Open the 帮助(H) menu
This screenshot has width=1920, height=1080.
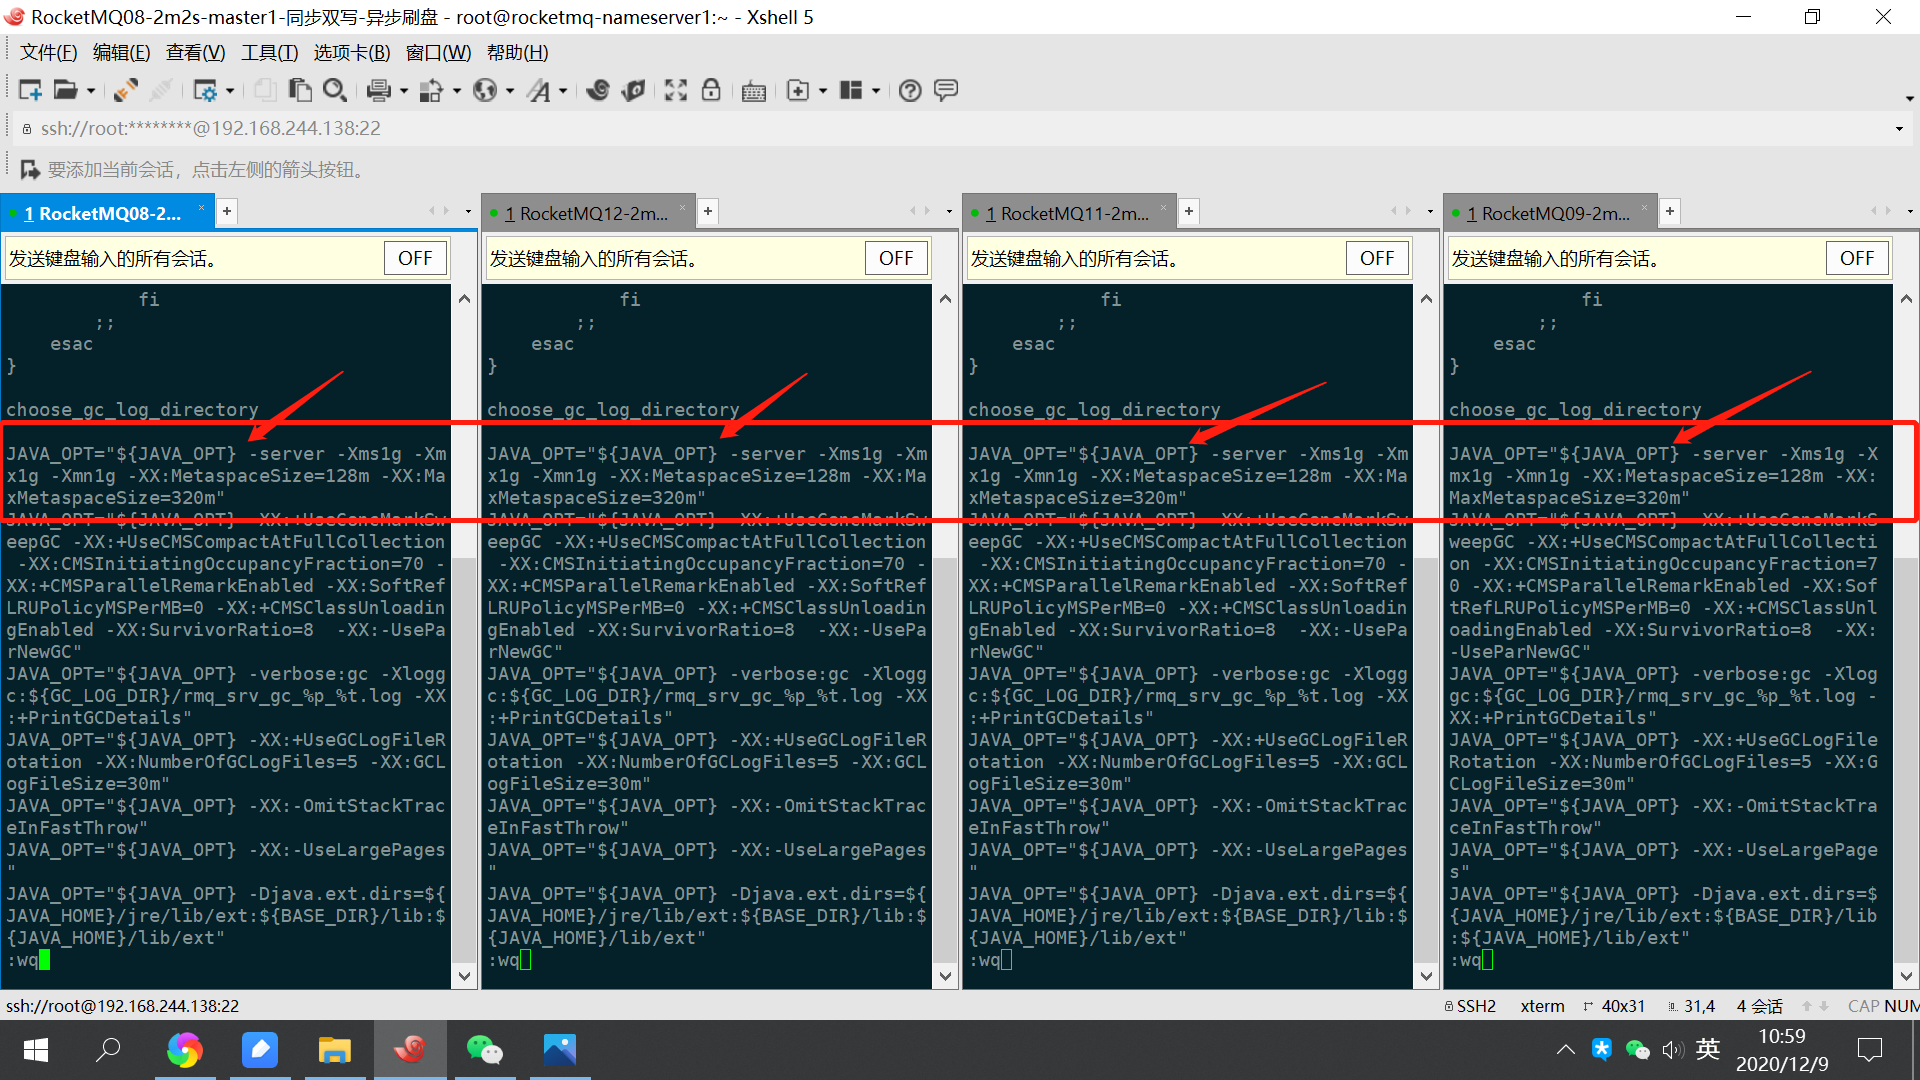tap(517, 53)
